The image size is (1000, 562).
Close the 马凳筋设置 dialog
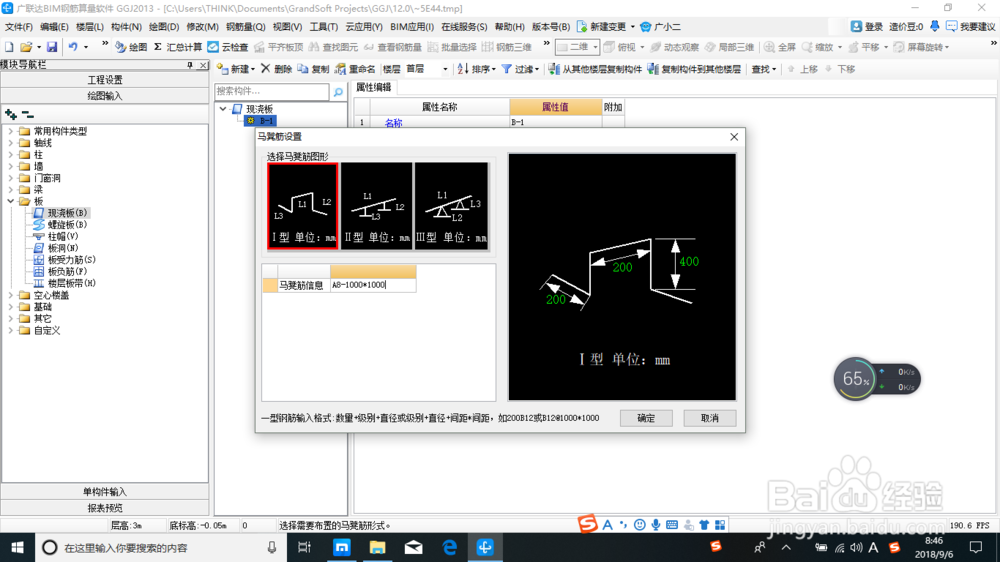pos(734,137)
